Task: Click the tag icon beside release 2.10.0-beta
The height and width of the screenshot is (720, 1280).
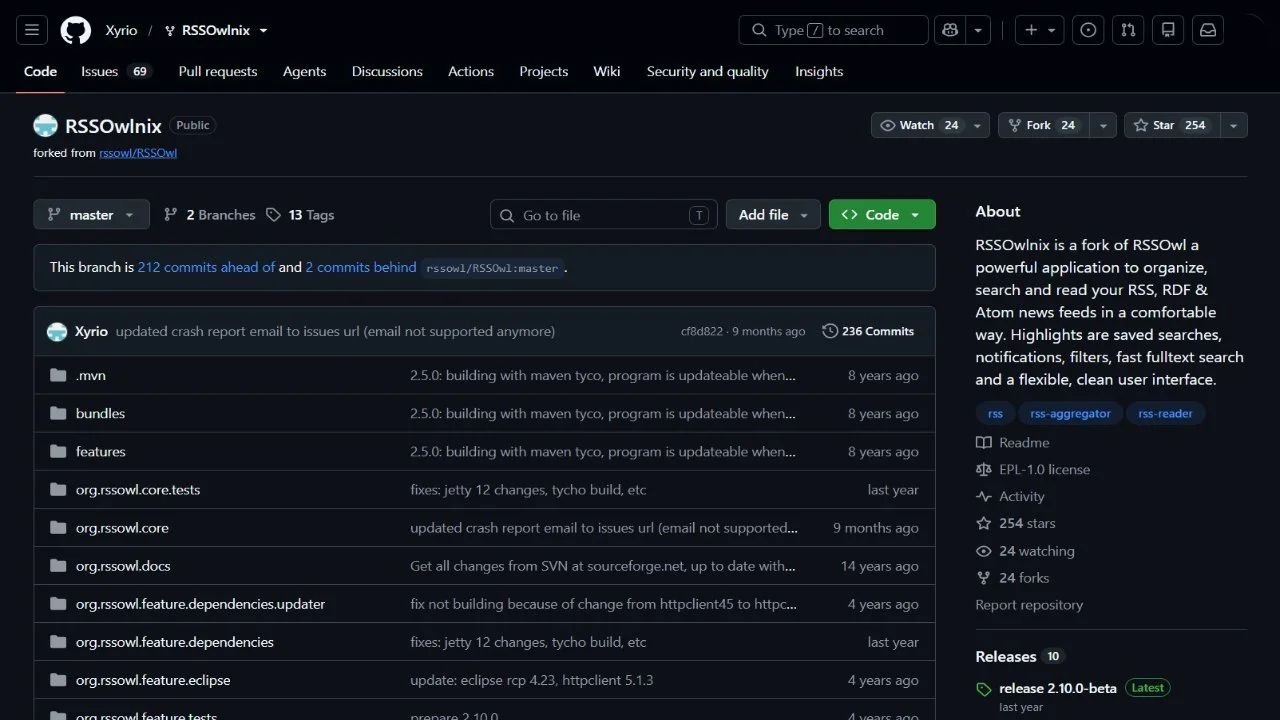Action: [x=984, y=689]
